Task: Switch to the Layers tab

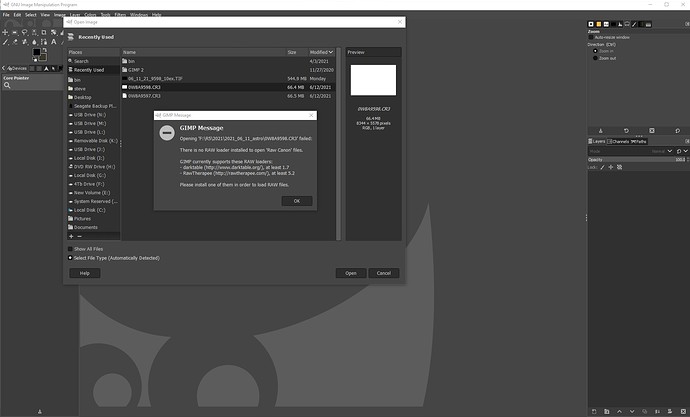Action: (597, 141)
